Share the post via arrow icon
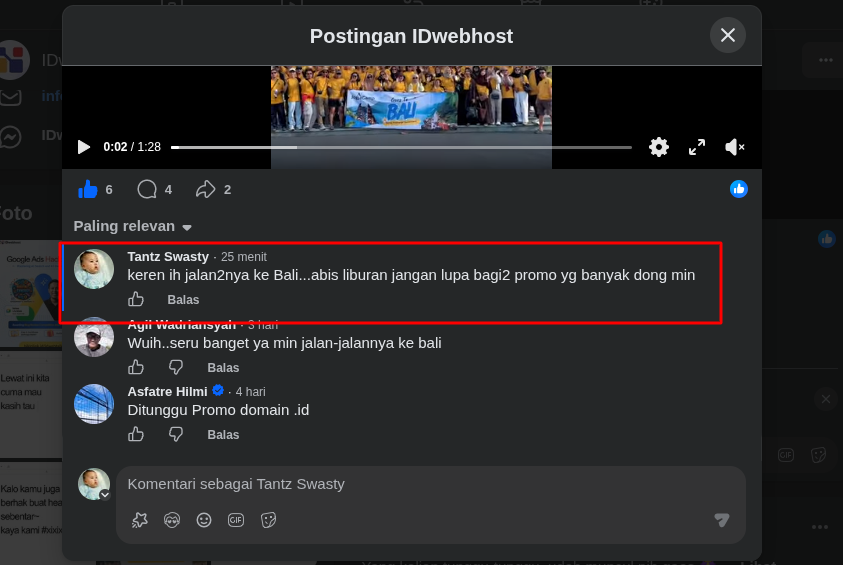 [x=205, y=189]
